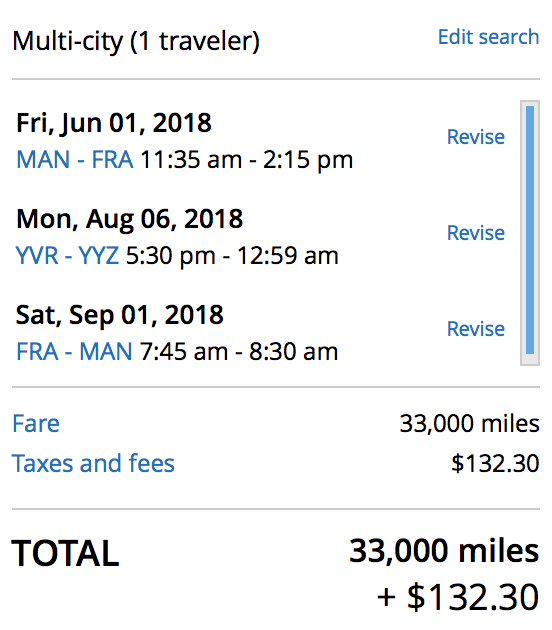Click the 7:45 am - 8:30 am times
The image size is (552, 630).
239,352
